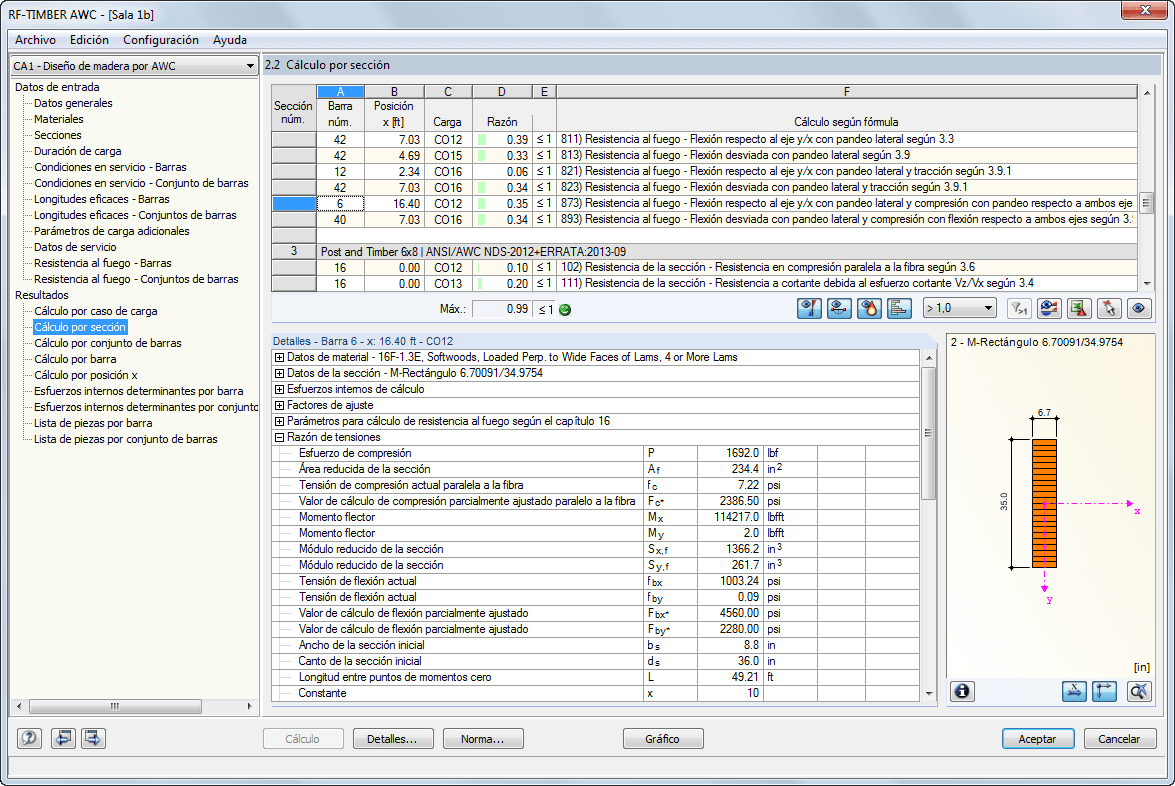Viewport: 1175px width, 786px height.
Task: Click the Máx. value field 0.99
Action: [501, 309]
